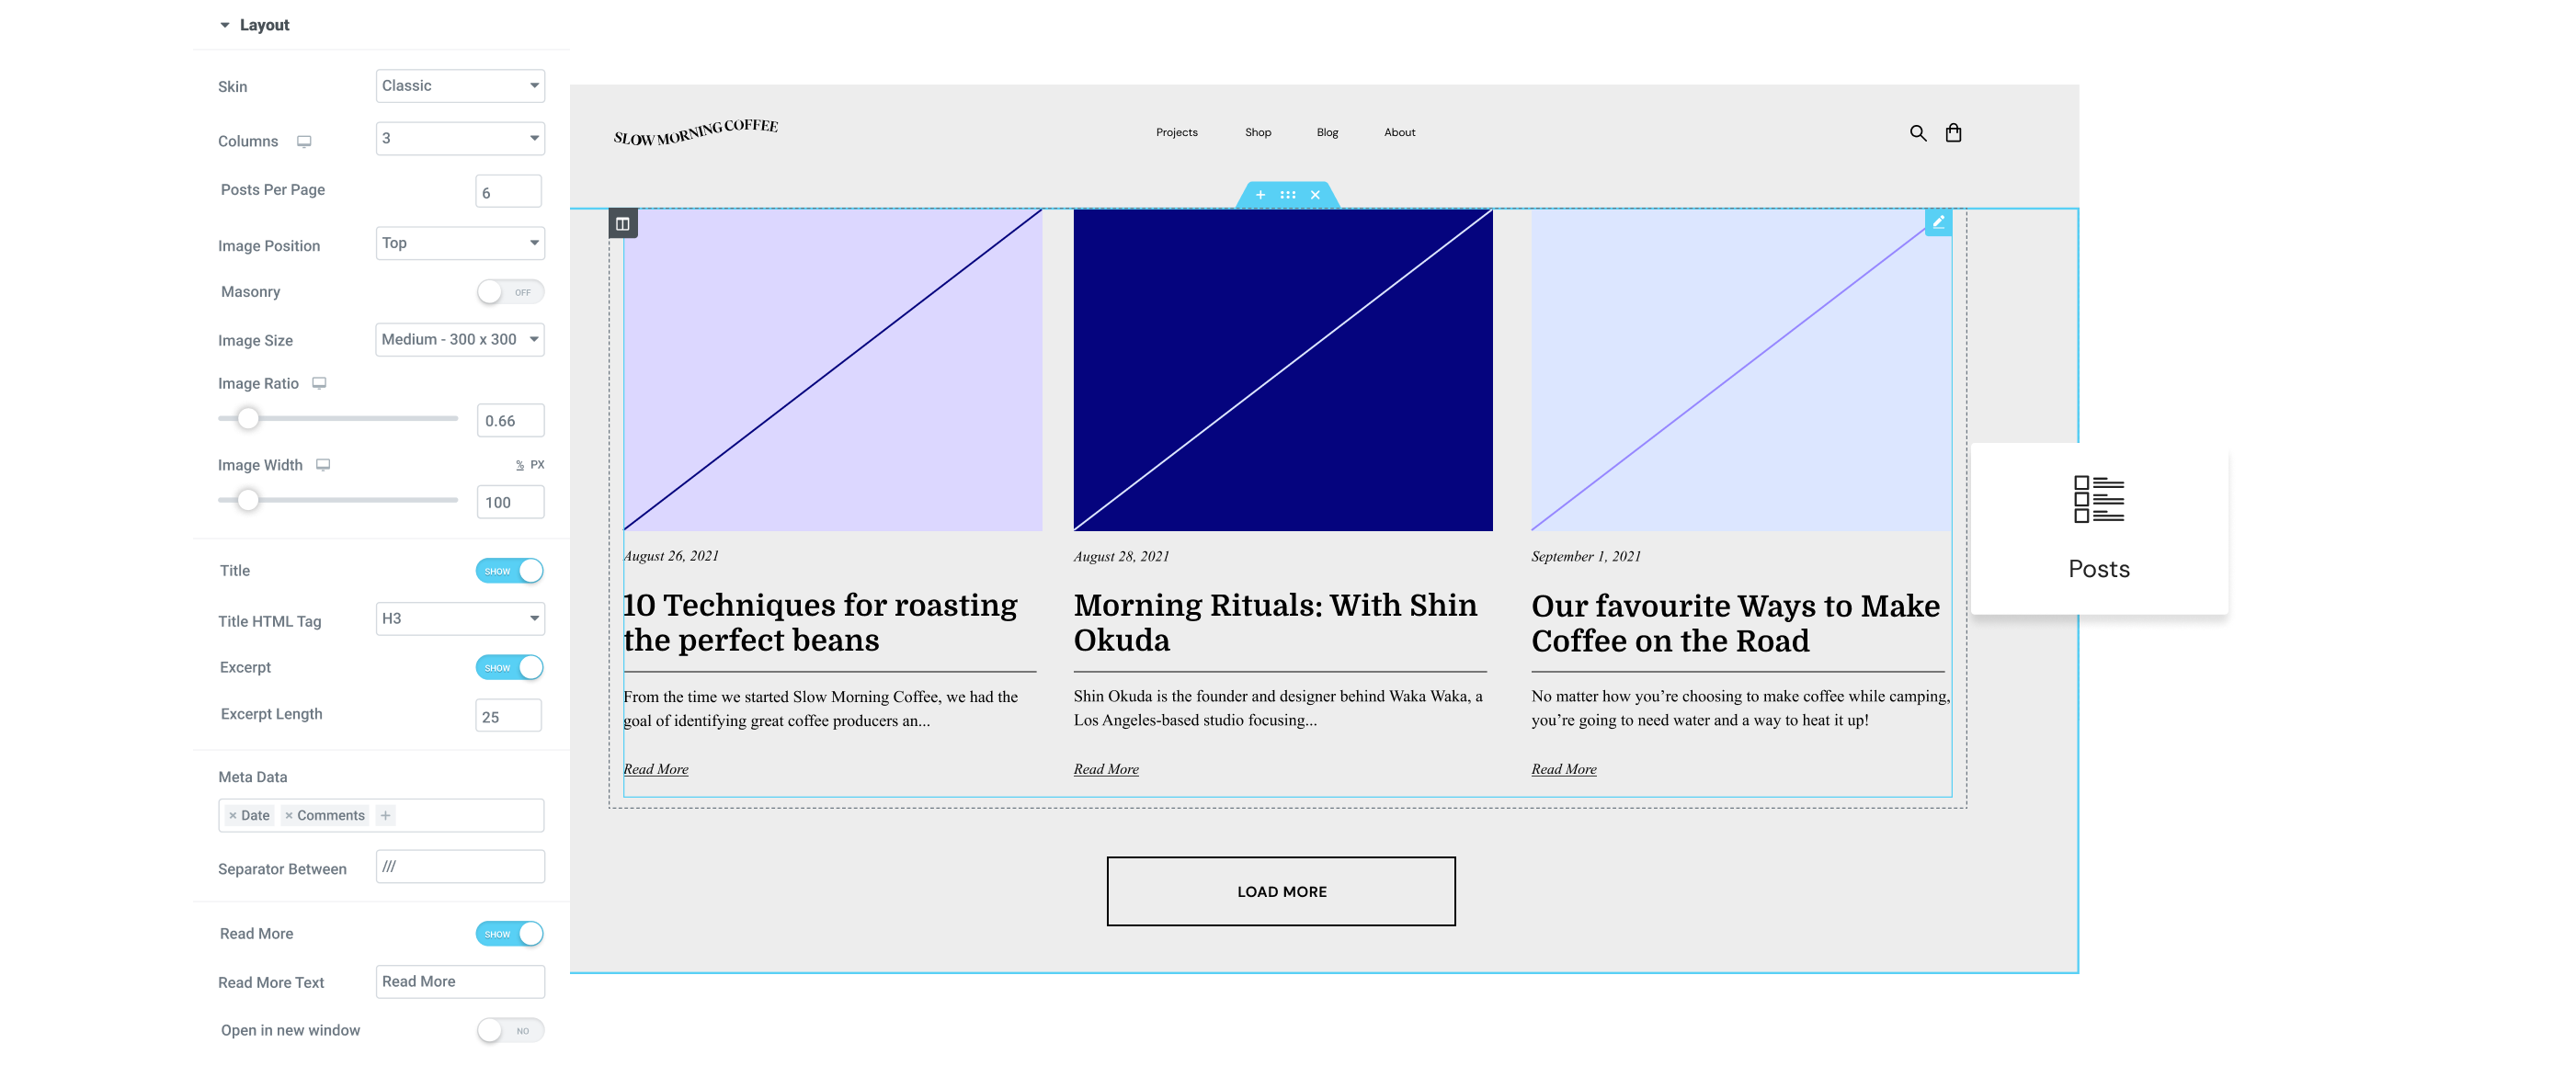Viewport: 2576px width, 1066px height.
Task: Click the Excerpt Length input field
Action: pos(508,714)
